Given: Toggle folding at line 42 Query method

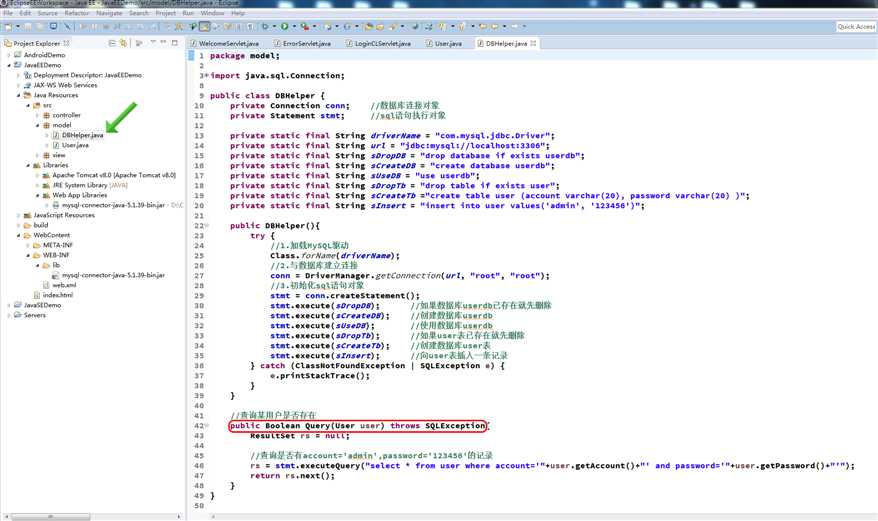Looking at the screenshot, I should [207, 426].
